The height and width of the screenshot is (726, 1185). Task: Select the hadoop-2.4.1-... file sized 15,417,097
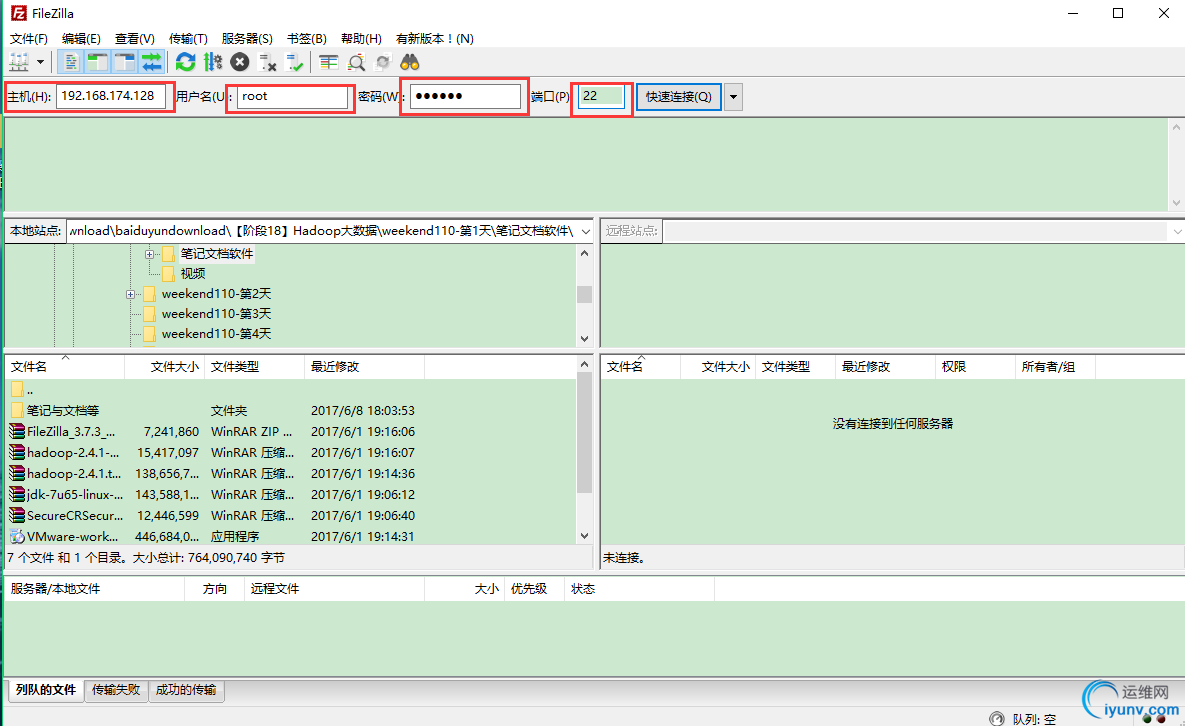coord(291,453)
